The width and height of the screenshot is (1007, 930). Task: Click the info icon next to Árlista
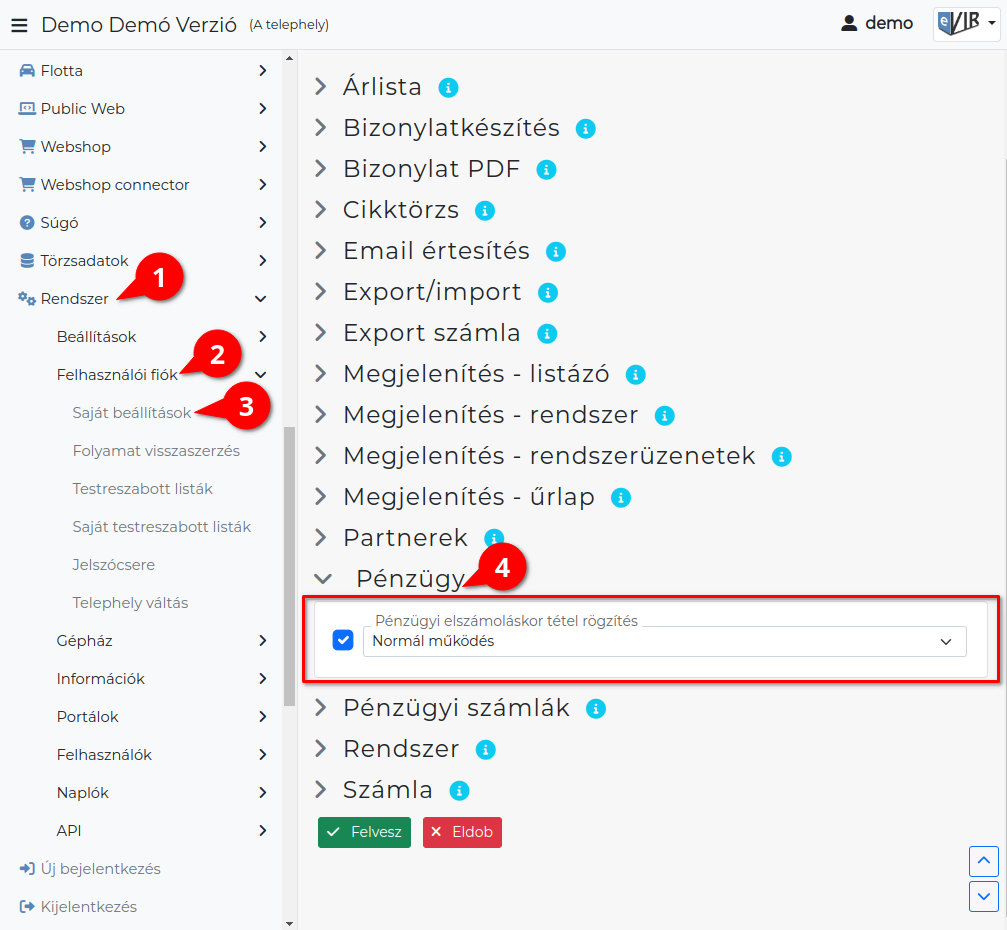point(448,87)
